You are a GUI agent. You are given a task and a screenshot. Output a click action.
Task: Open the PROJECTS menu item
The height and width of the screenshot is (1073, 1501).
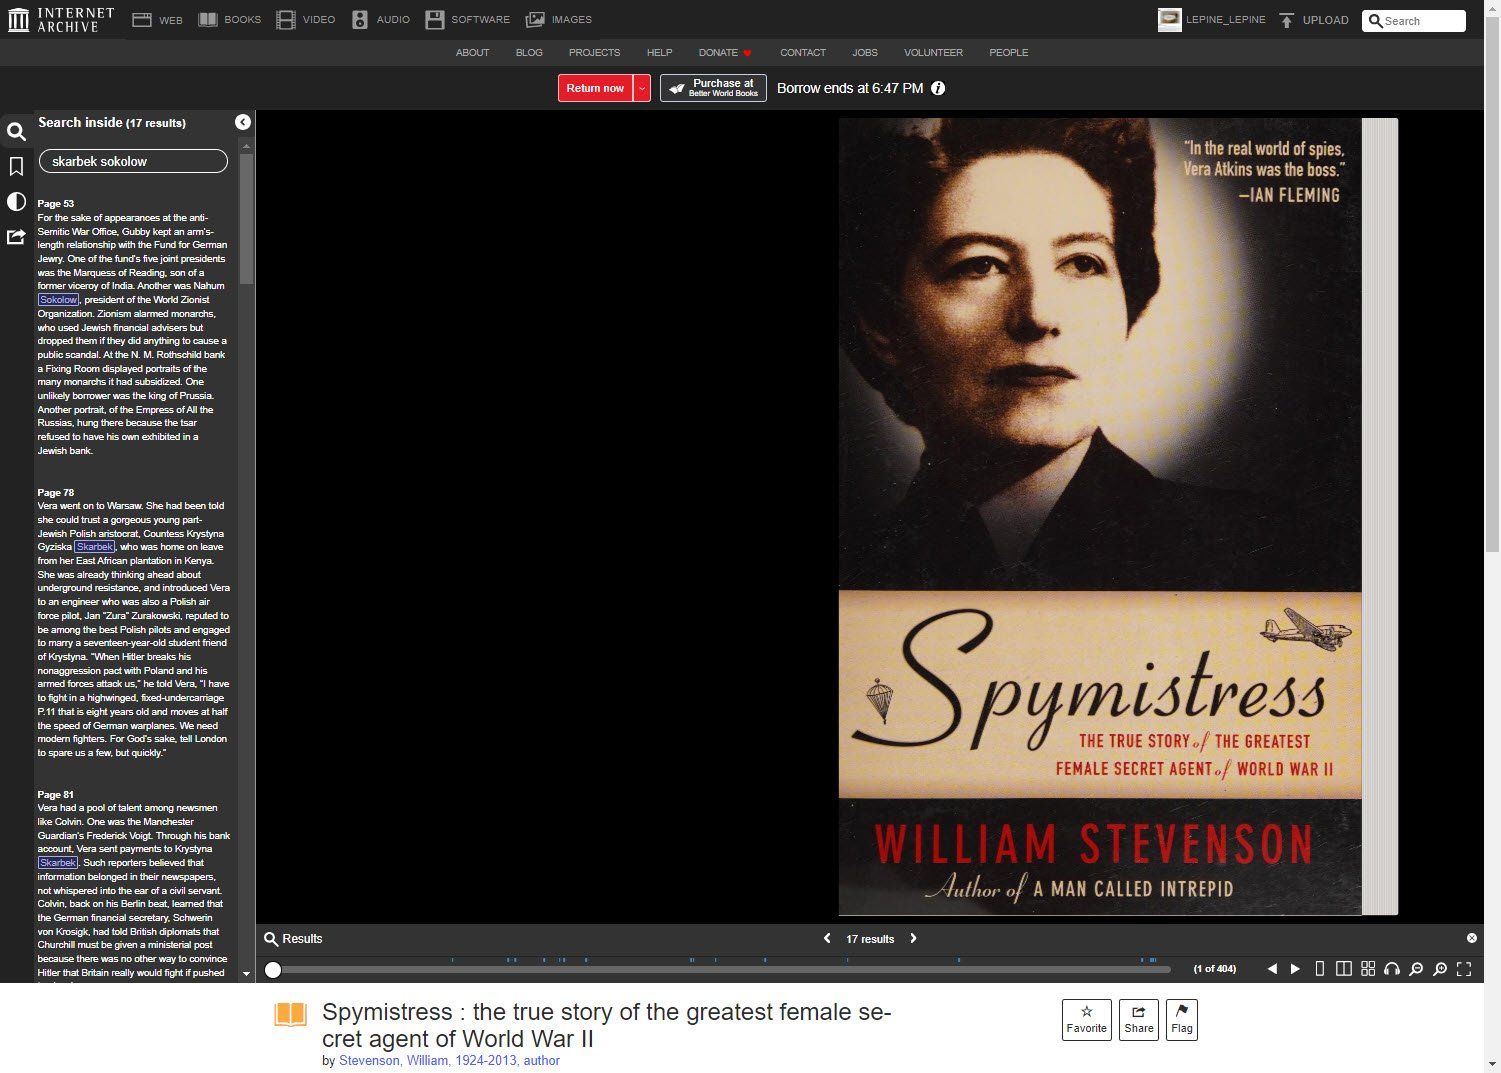pyautogui.click(x=594, y=52)
